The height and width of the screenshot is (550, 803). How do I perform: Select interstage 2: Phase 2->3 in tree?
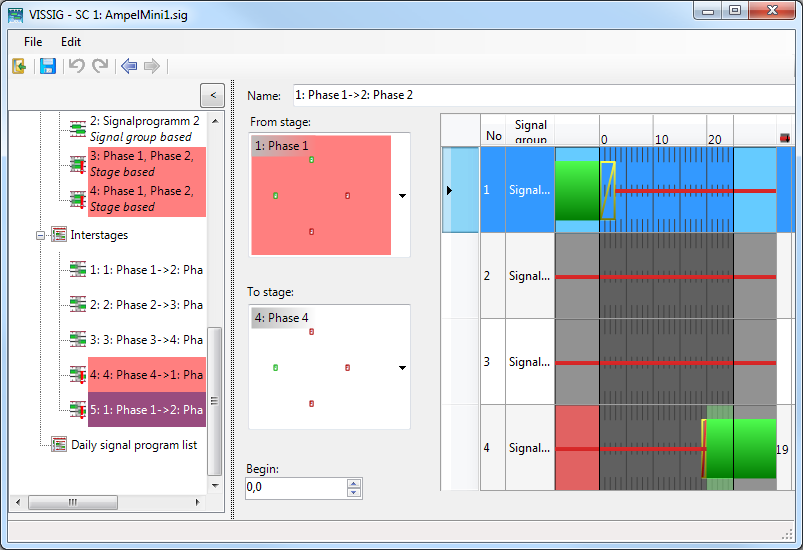[146, 304]
